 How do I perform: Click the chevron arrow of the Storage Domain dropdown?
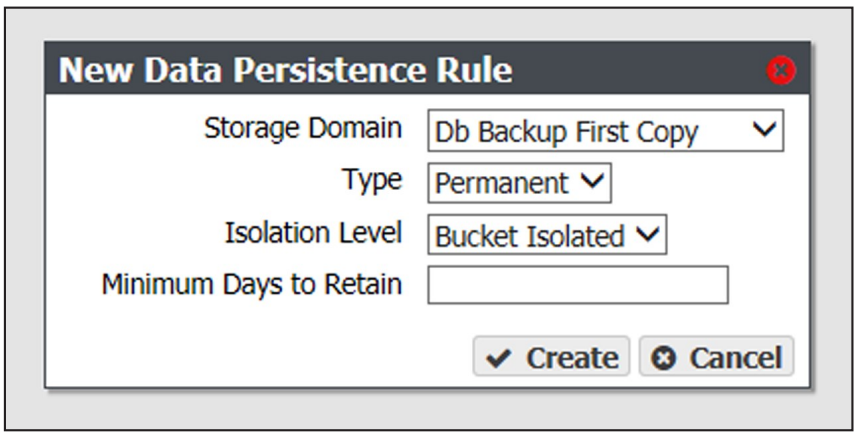point(764,130)
